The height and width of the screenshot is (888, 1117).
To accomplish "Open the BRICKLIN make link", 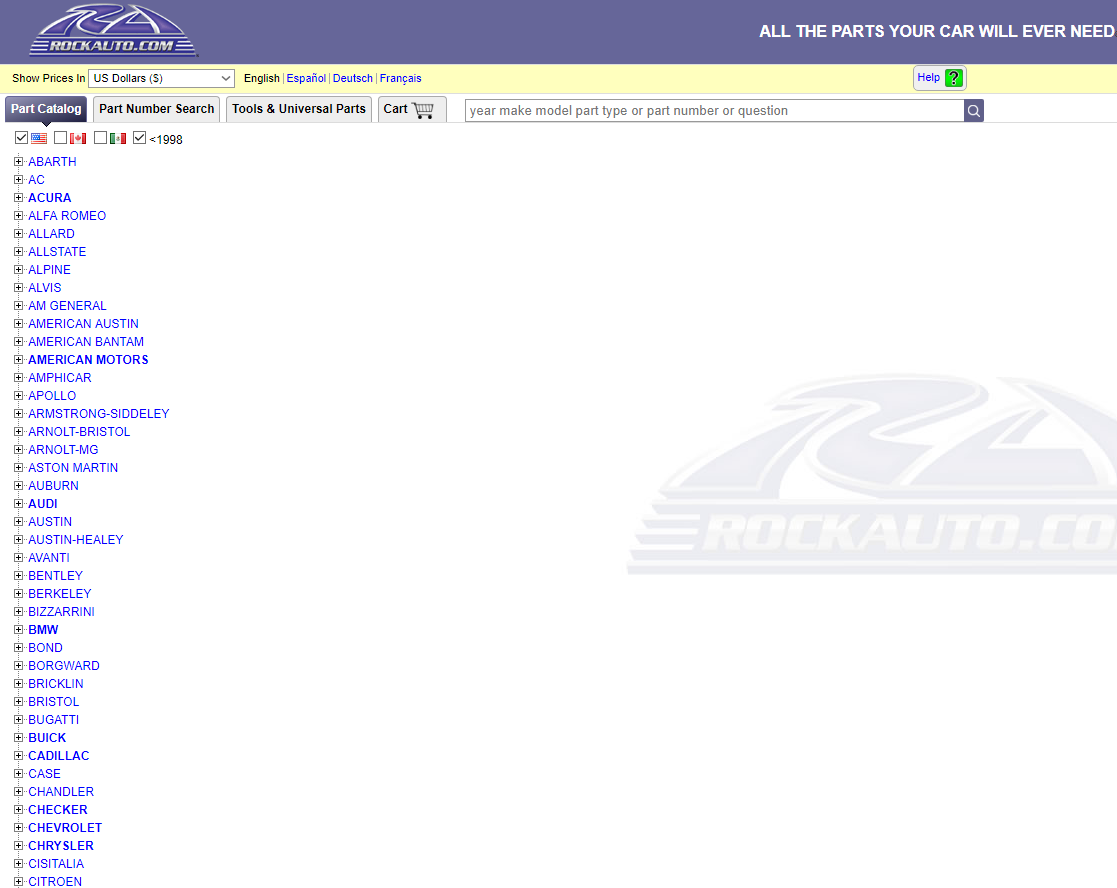I will 56,684.
